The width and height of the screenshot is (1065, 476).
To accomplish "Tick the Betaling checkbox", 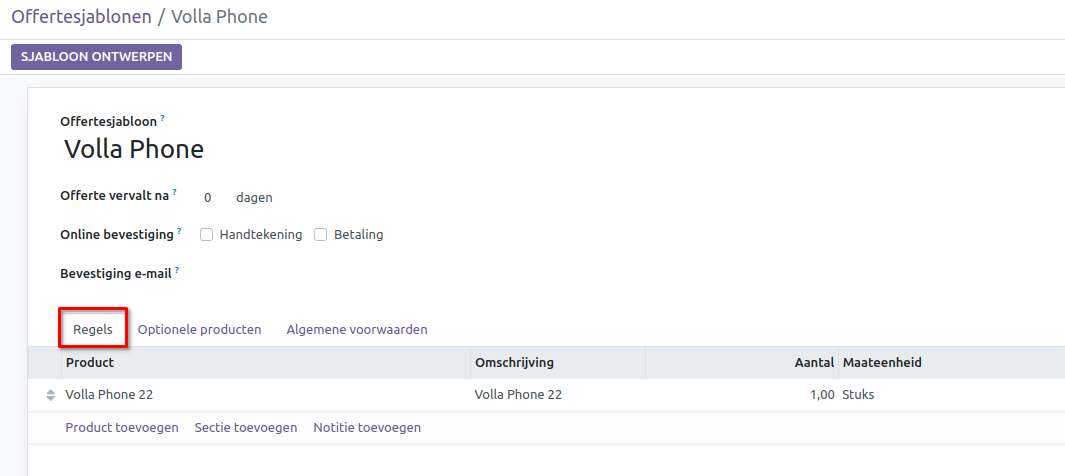I will pyautogui.click(x=321, y=235).
